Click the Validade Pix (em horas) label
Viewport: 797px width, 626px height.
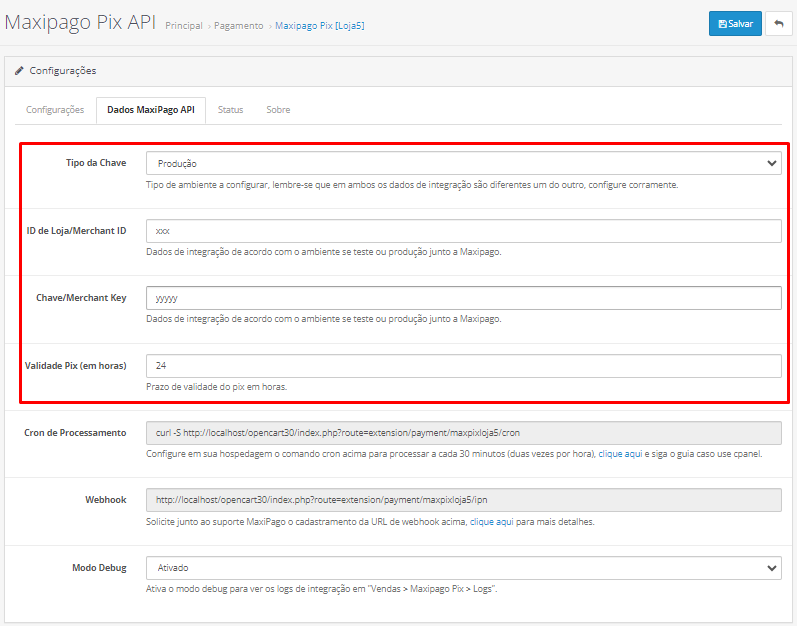[x=76, y=365]
